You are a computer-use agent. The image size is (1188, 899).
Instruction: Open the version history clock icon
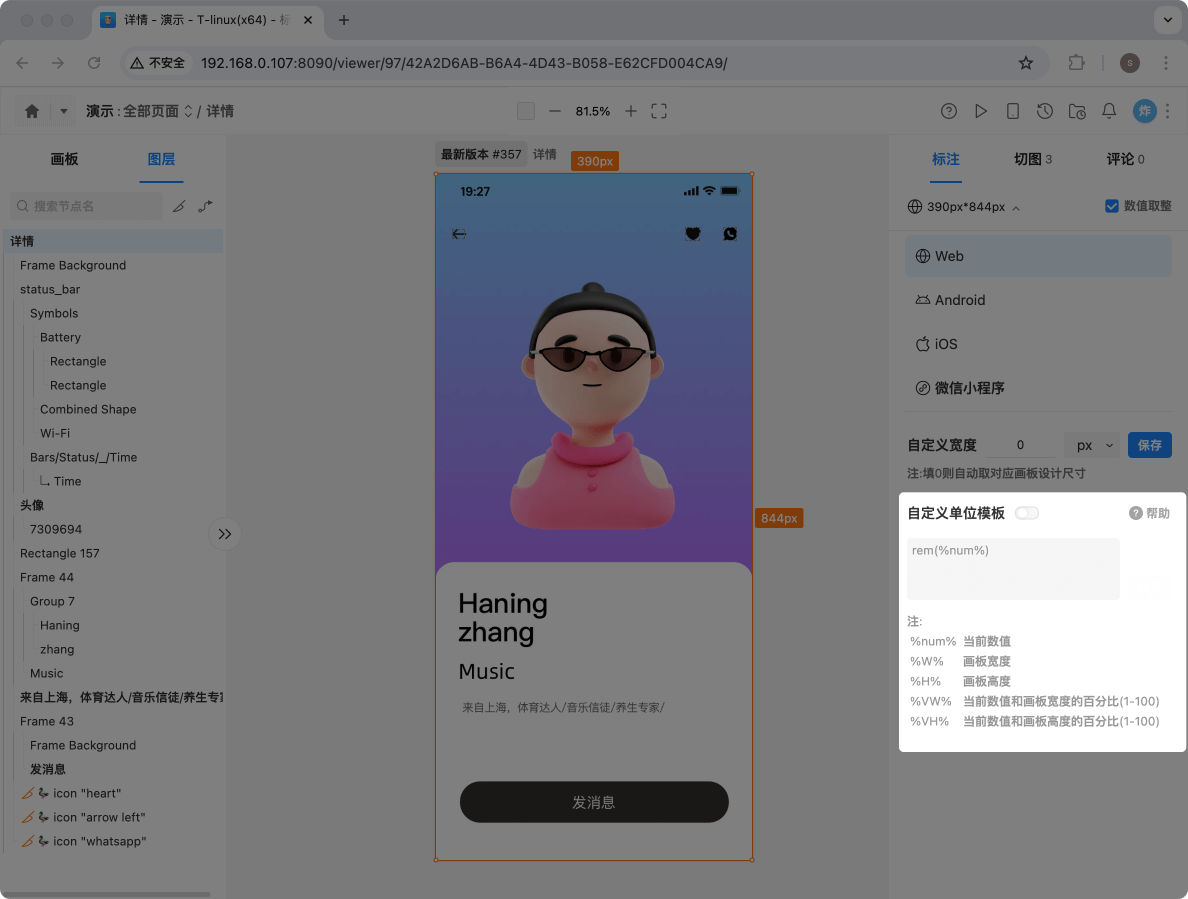(x=1045, y=111)
